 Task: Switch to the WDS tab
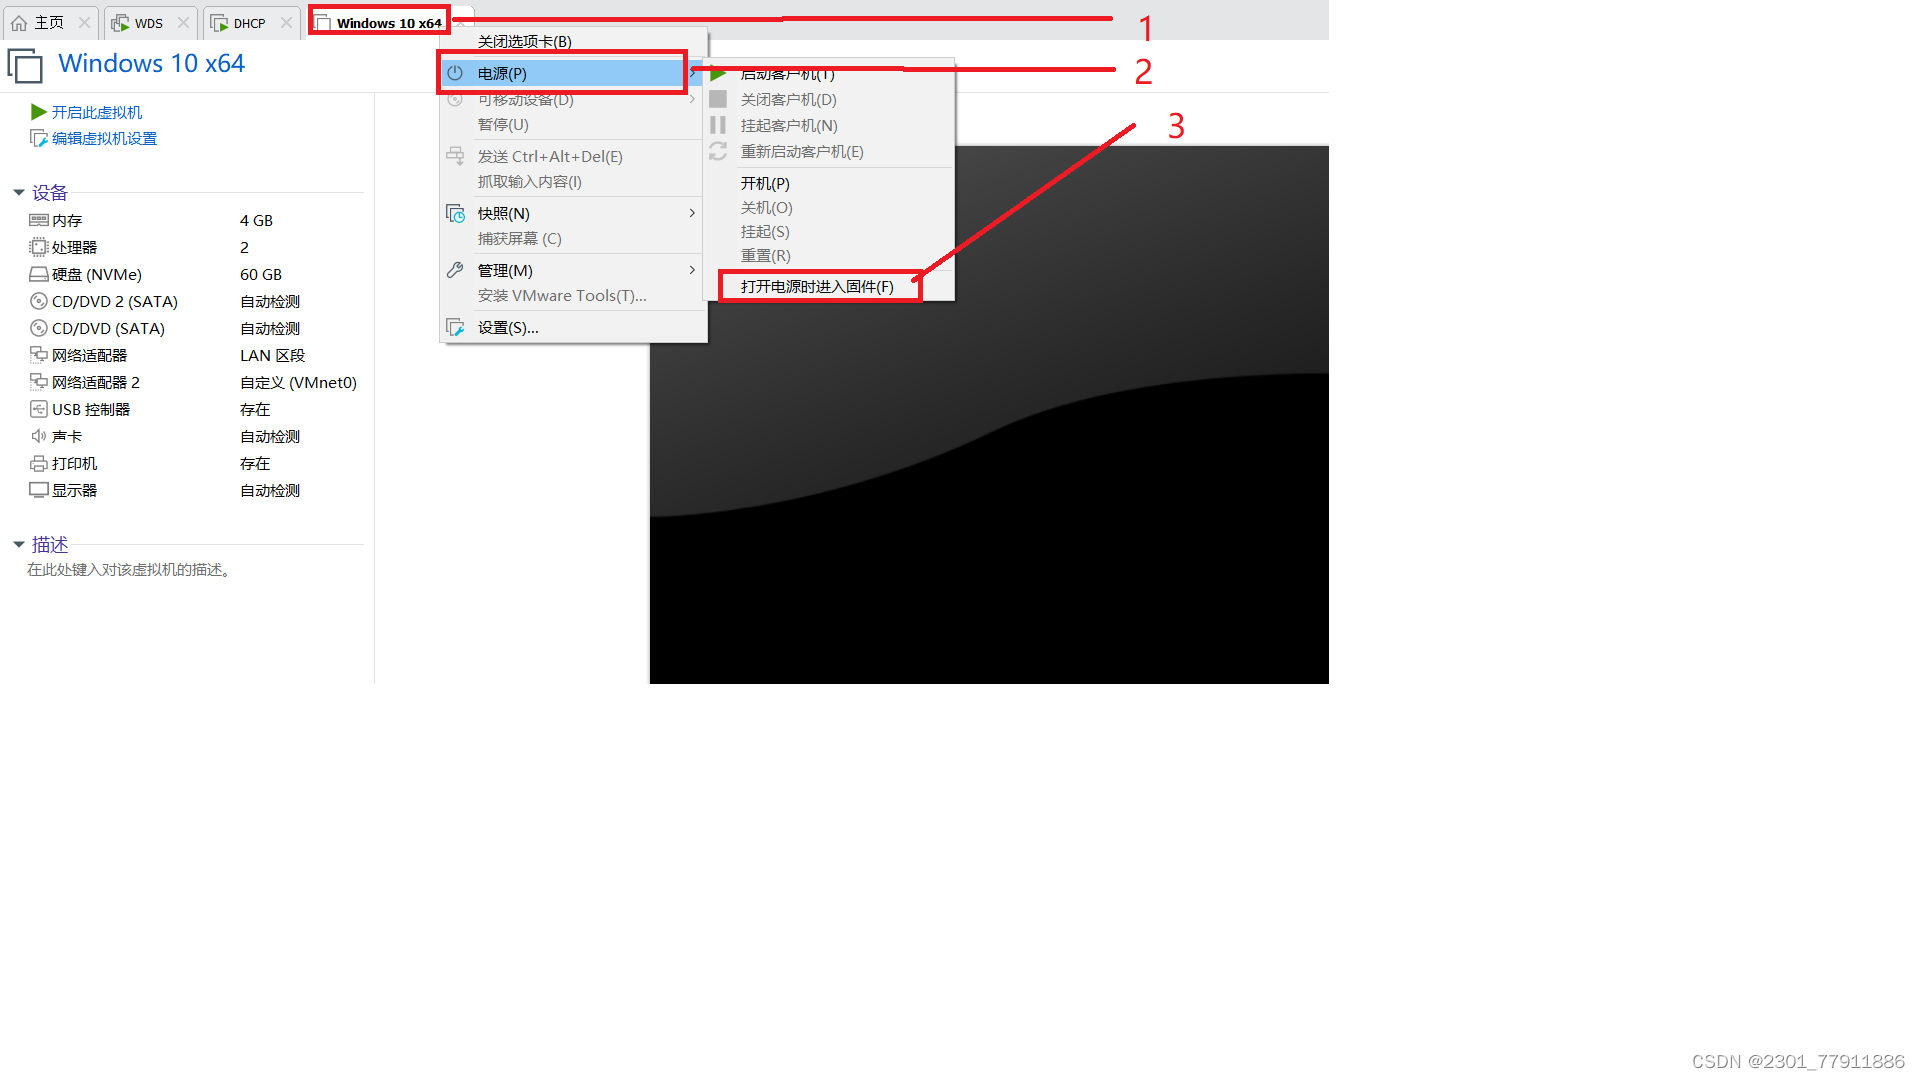point(149,23)
